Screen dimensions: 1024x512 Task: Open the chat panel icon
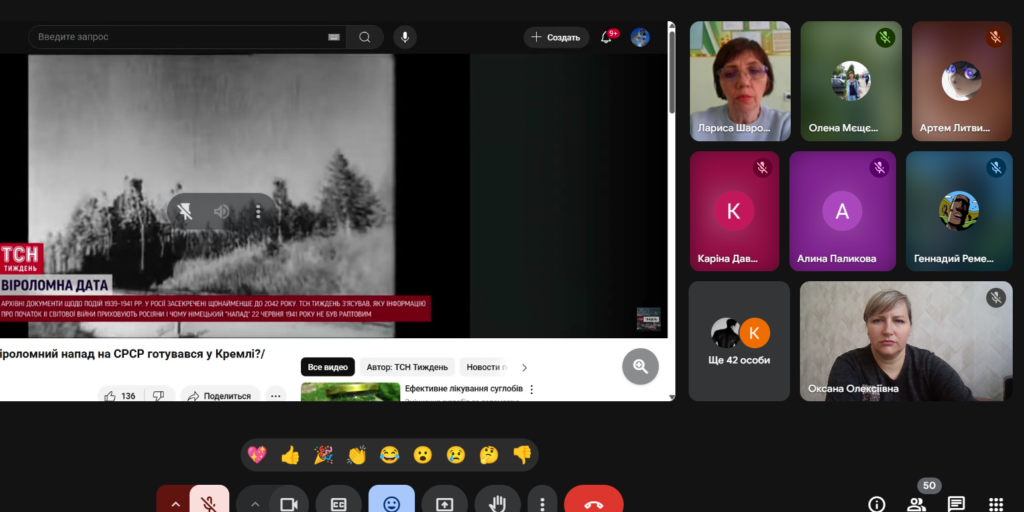pos(956,504)
